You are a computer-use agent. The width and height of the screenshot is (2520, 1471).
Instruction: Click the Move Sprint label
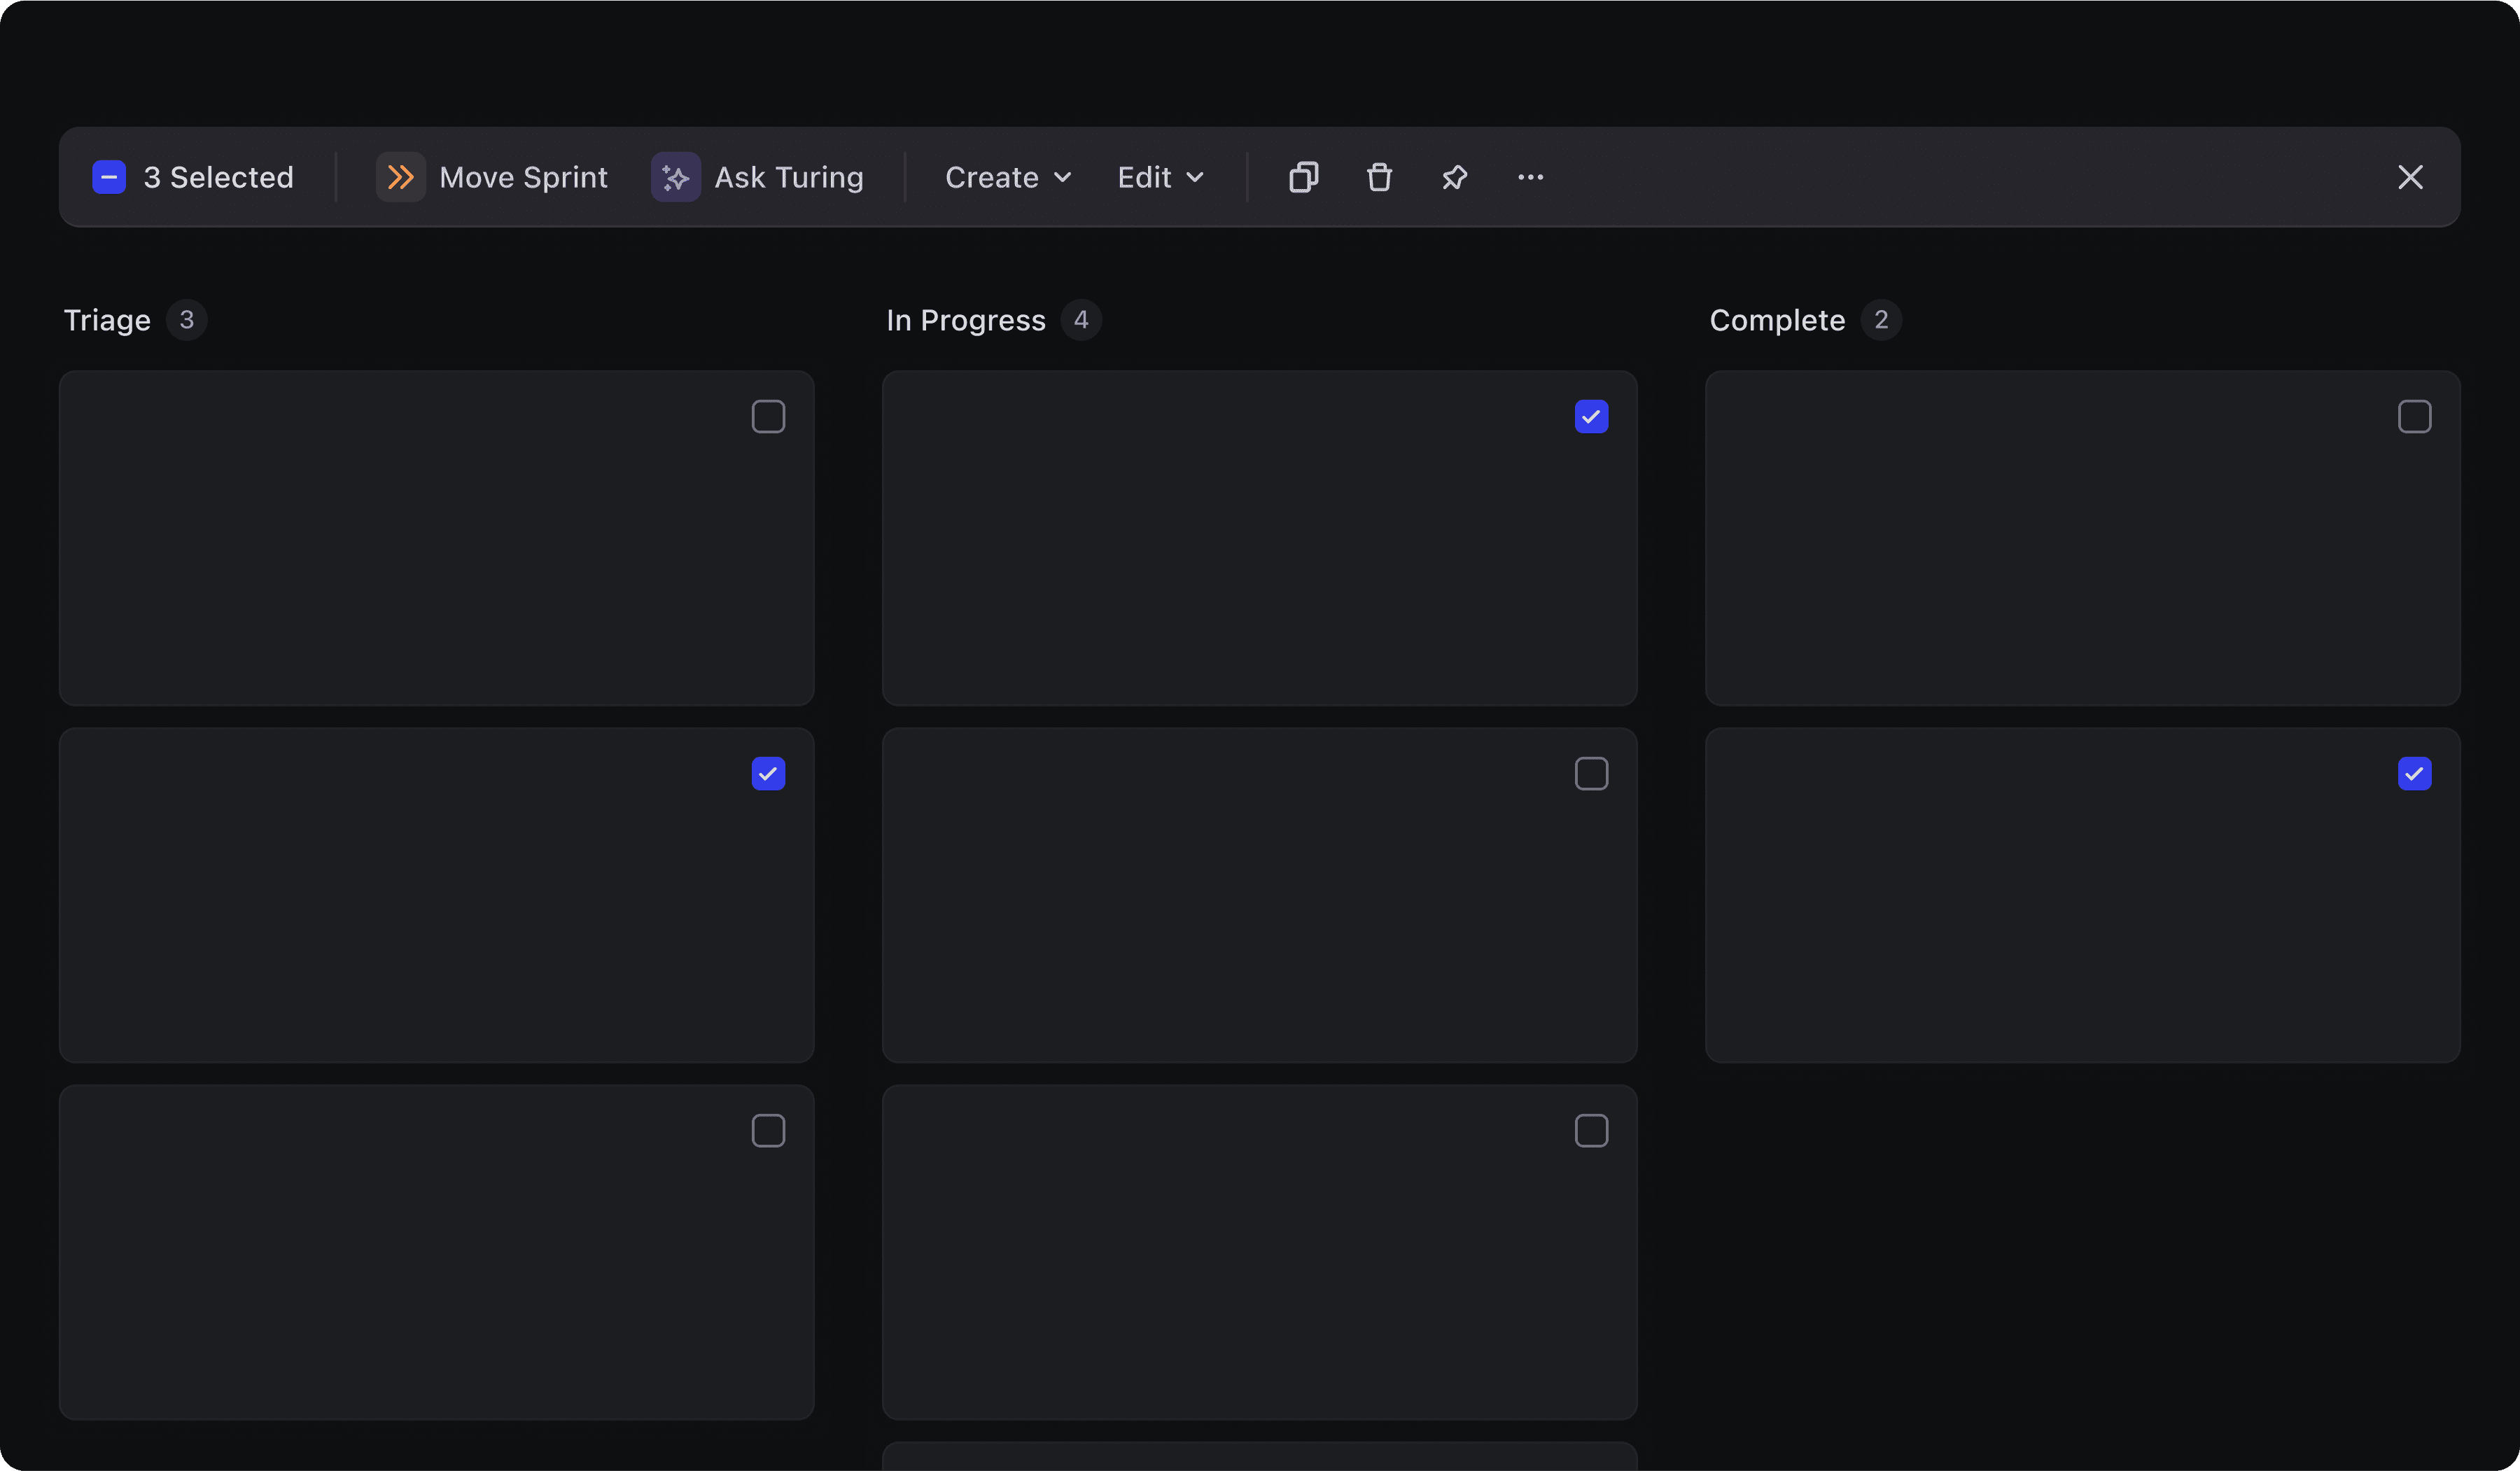[x=523, y=177]
